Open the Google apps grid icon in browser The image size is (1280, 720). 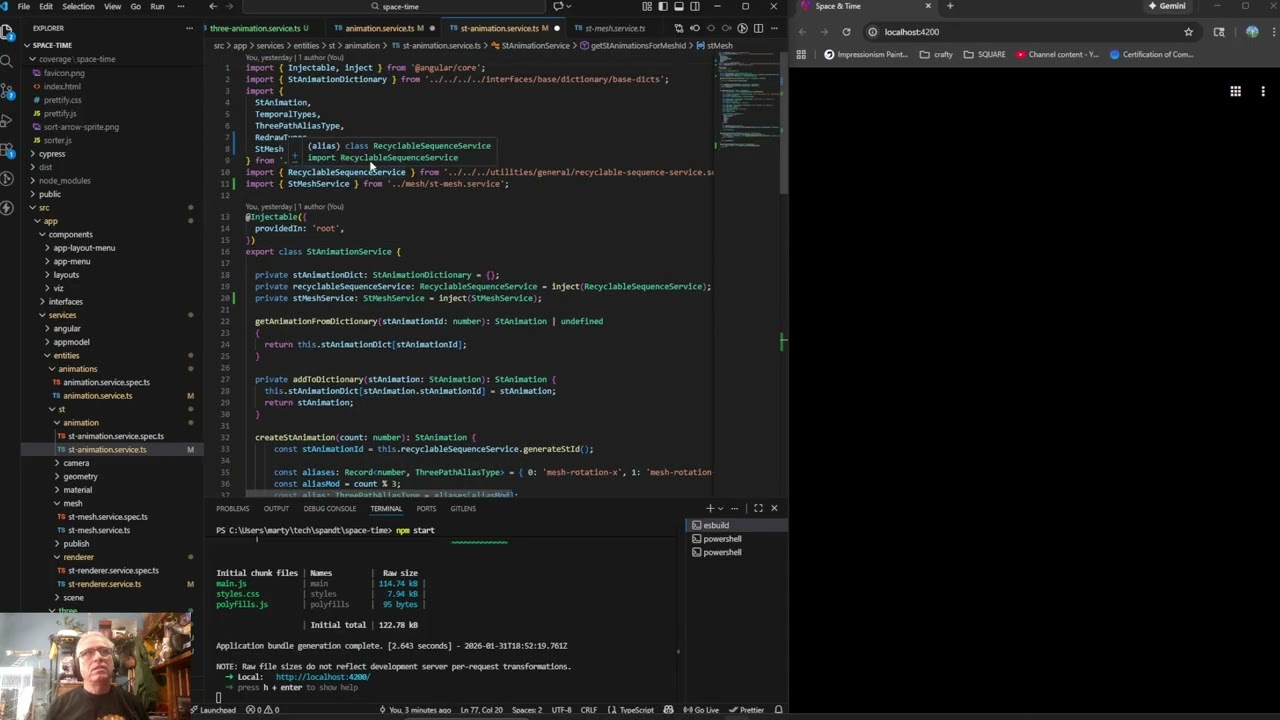[x=1236, y=92]
